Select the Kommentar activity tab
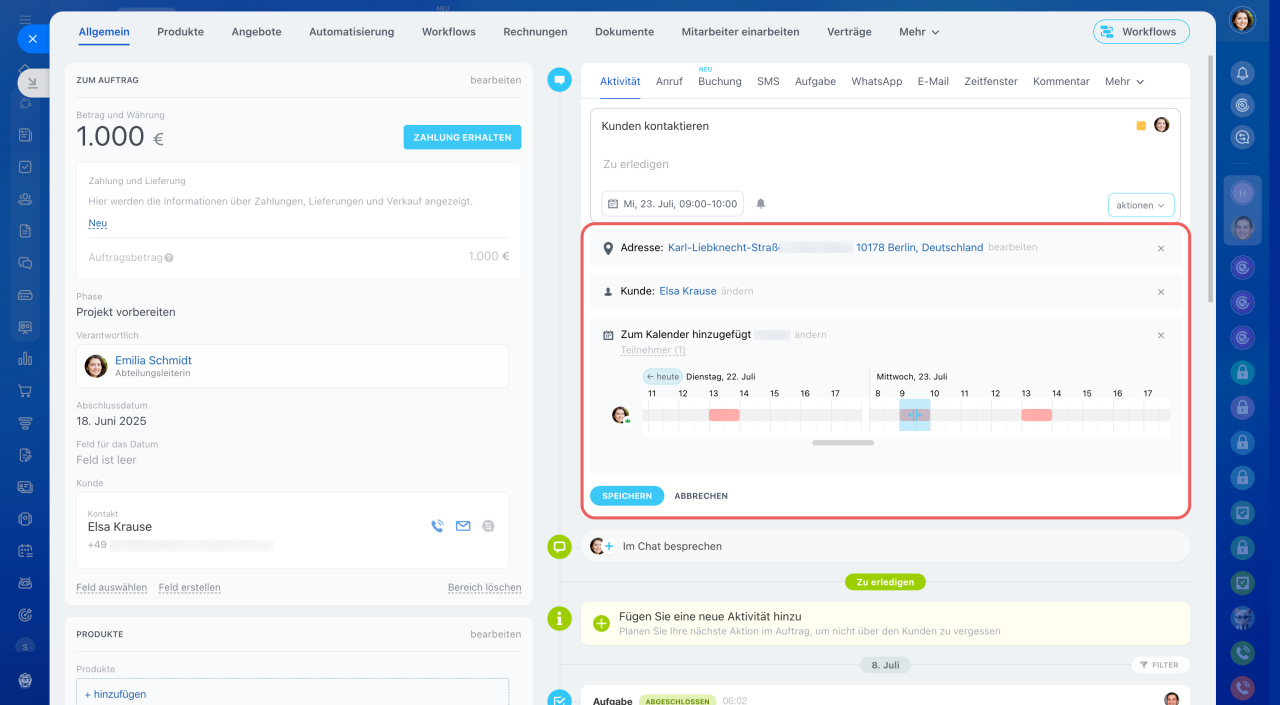The width and height of the screenshot is (1280, 705). coord(1061,81)
